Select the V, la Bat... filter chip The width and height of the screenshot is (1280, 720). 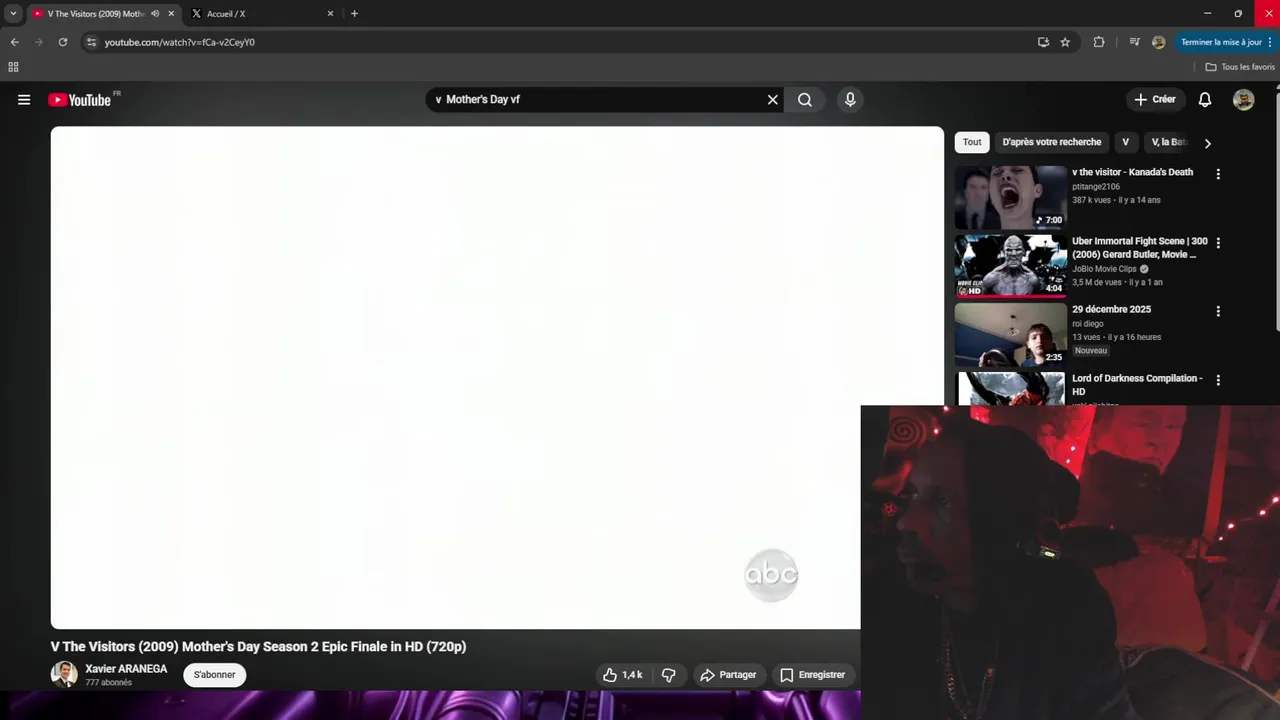click(x=1168, y=142)
